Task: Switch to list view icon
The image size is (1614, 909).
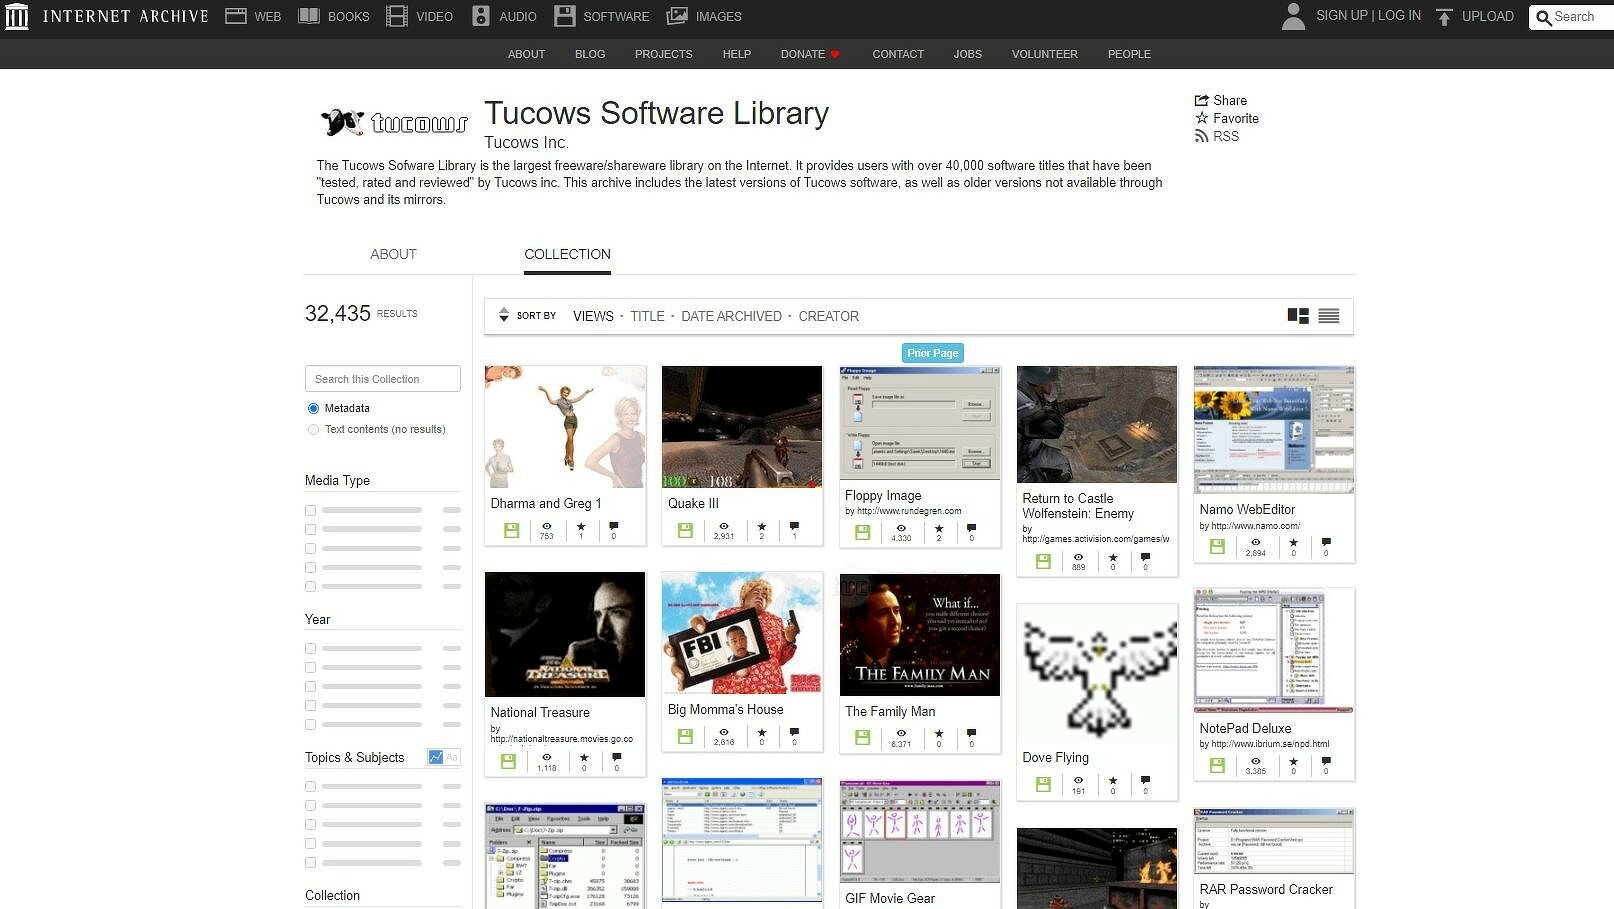Action: point(1329,316)
